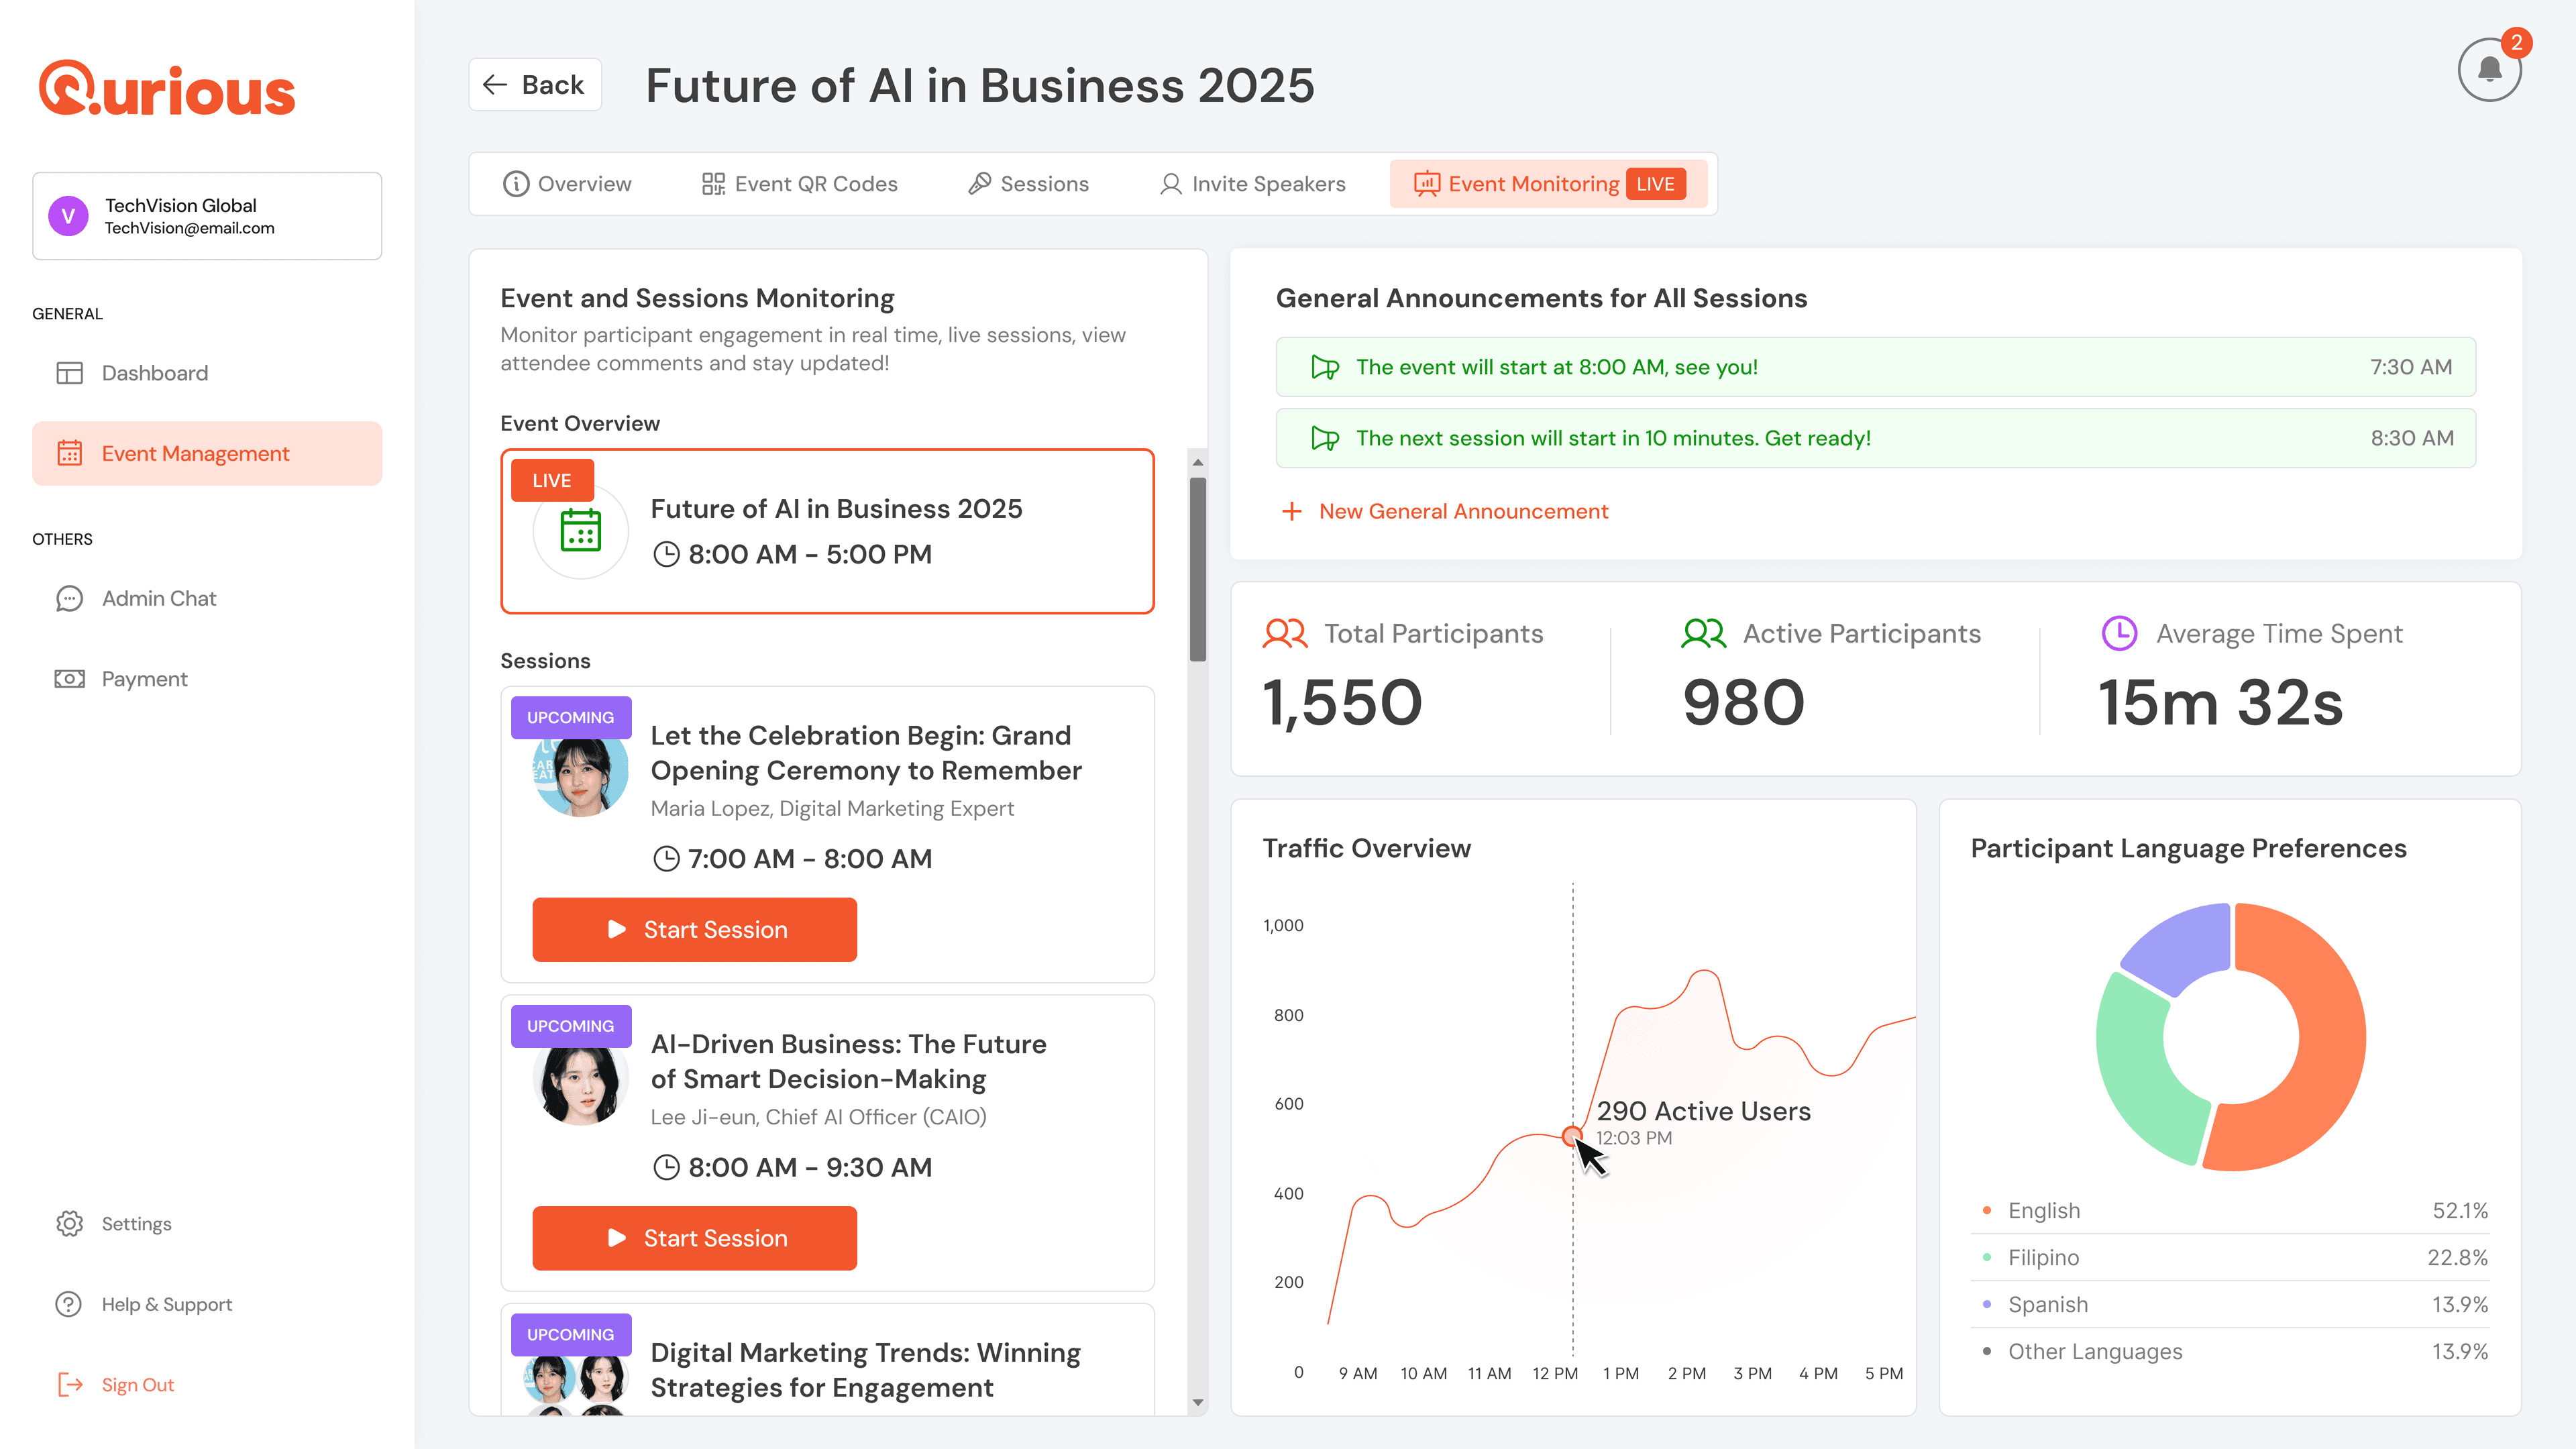Click Sign Out

[x=207, y=1384]
